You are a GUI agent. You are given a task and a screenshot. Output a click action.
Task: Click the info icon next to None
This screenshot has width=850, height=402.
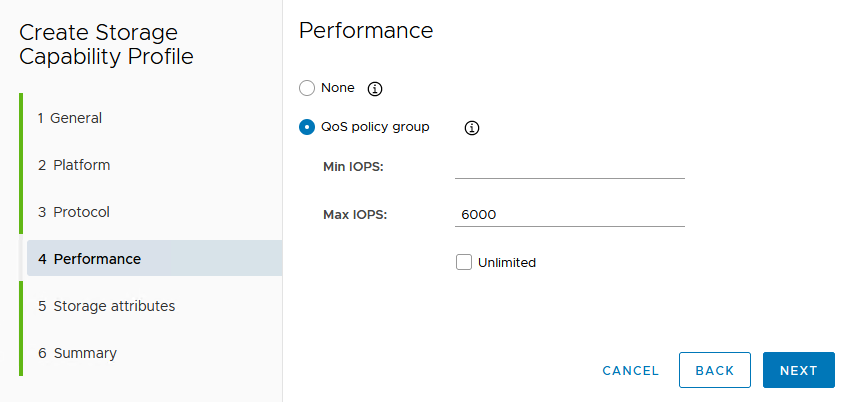click(x=375, y=89)
